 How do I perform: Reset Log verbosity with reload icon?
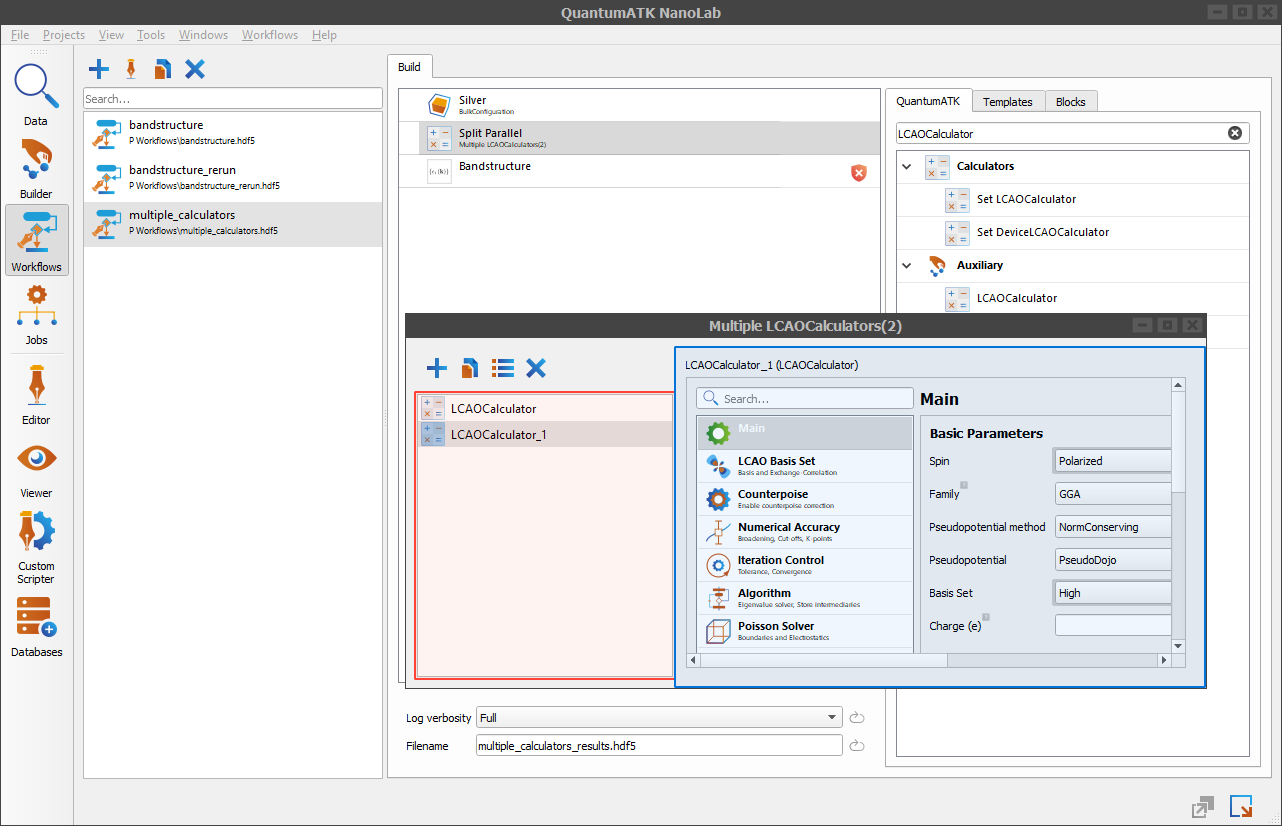tap(857, 717)
